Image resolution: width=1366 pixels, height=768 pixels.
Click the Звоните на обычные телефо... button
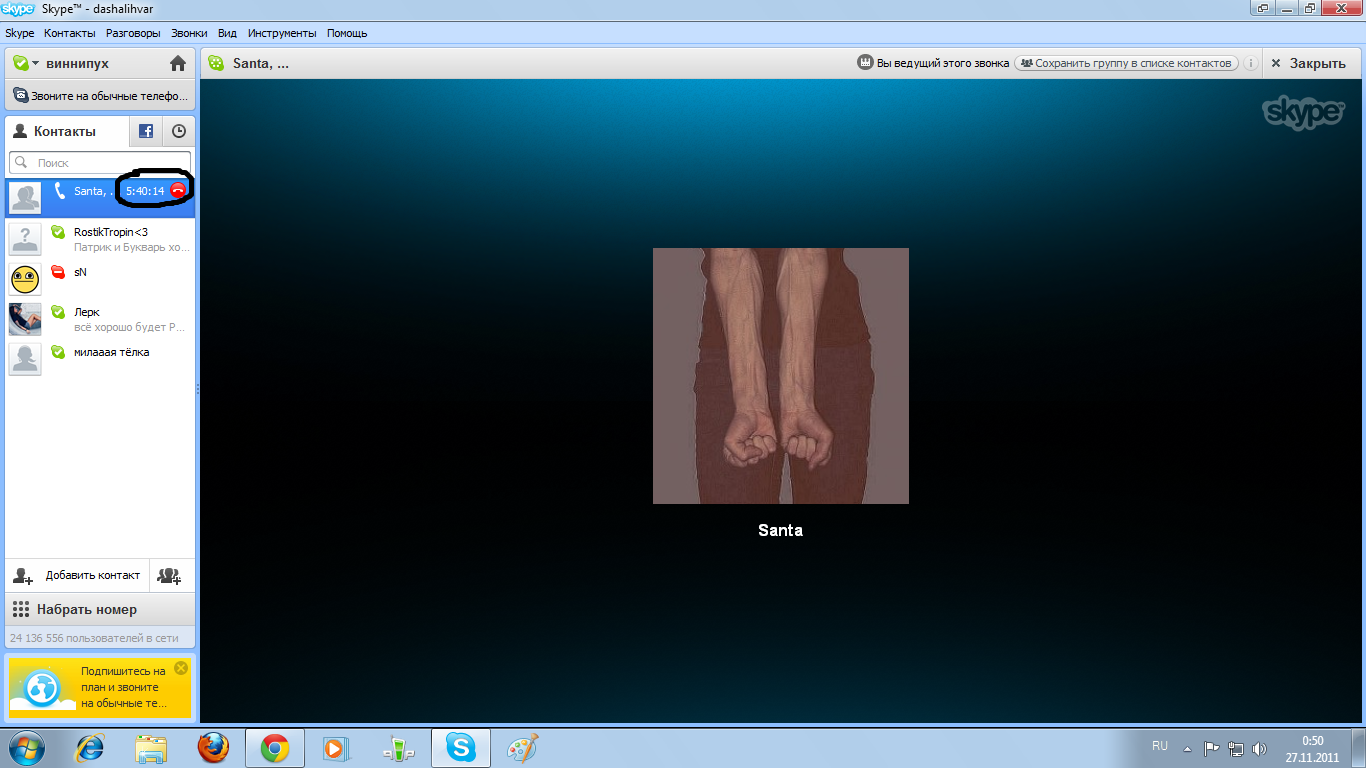(100, 96)
